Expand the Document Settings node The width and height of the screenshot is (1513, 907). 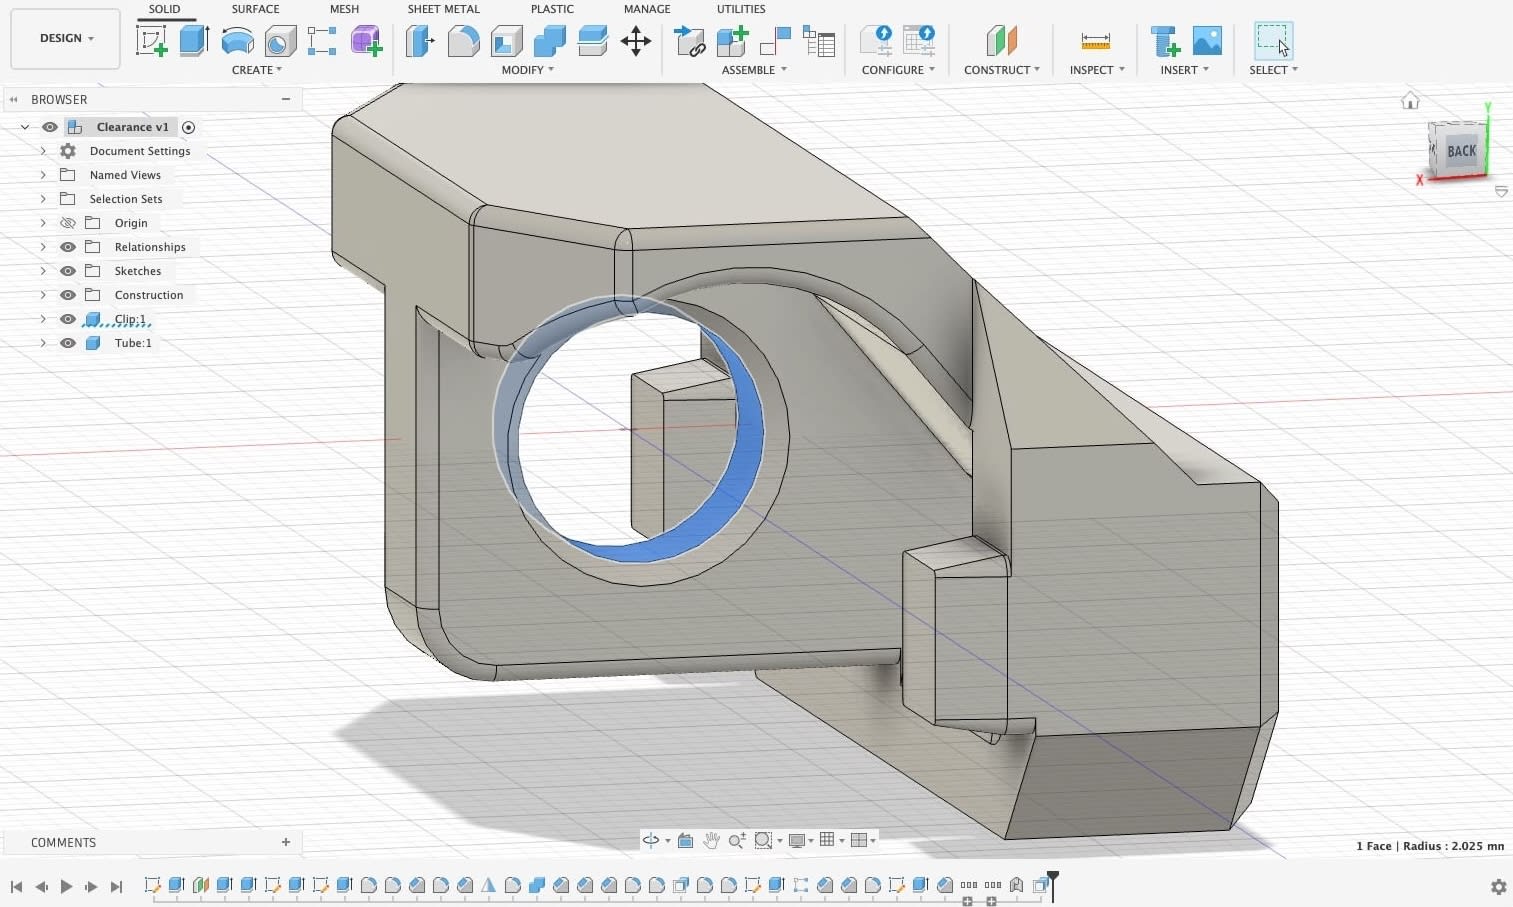(43, 151)
